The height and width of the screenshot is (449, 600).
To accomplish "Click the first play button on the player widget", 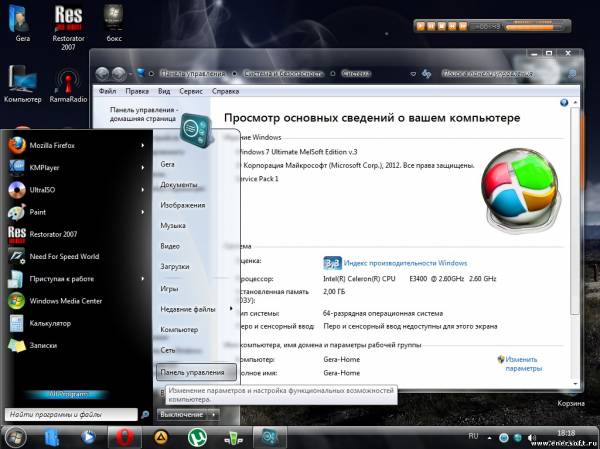I will 420,26.
